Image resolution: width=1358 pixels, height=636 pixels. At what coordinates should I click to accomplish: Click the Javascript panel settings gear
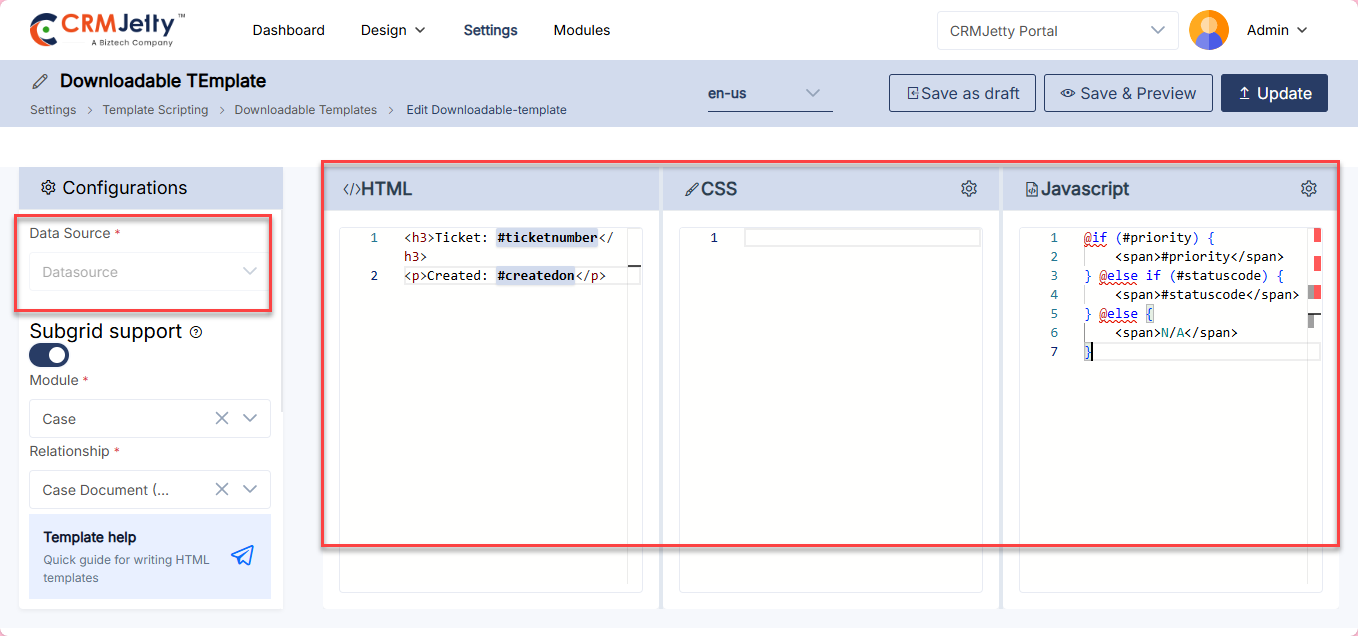1308,188
